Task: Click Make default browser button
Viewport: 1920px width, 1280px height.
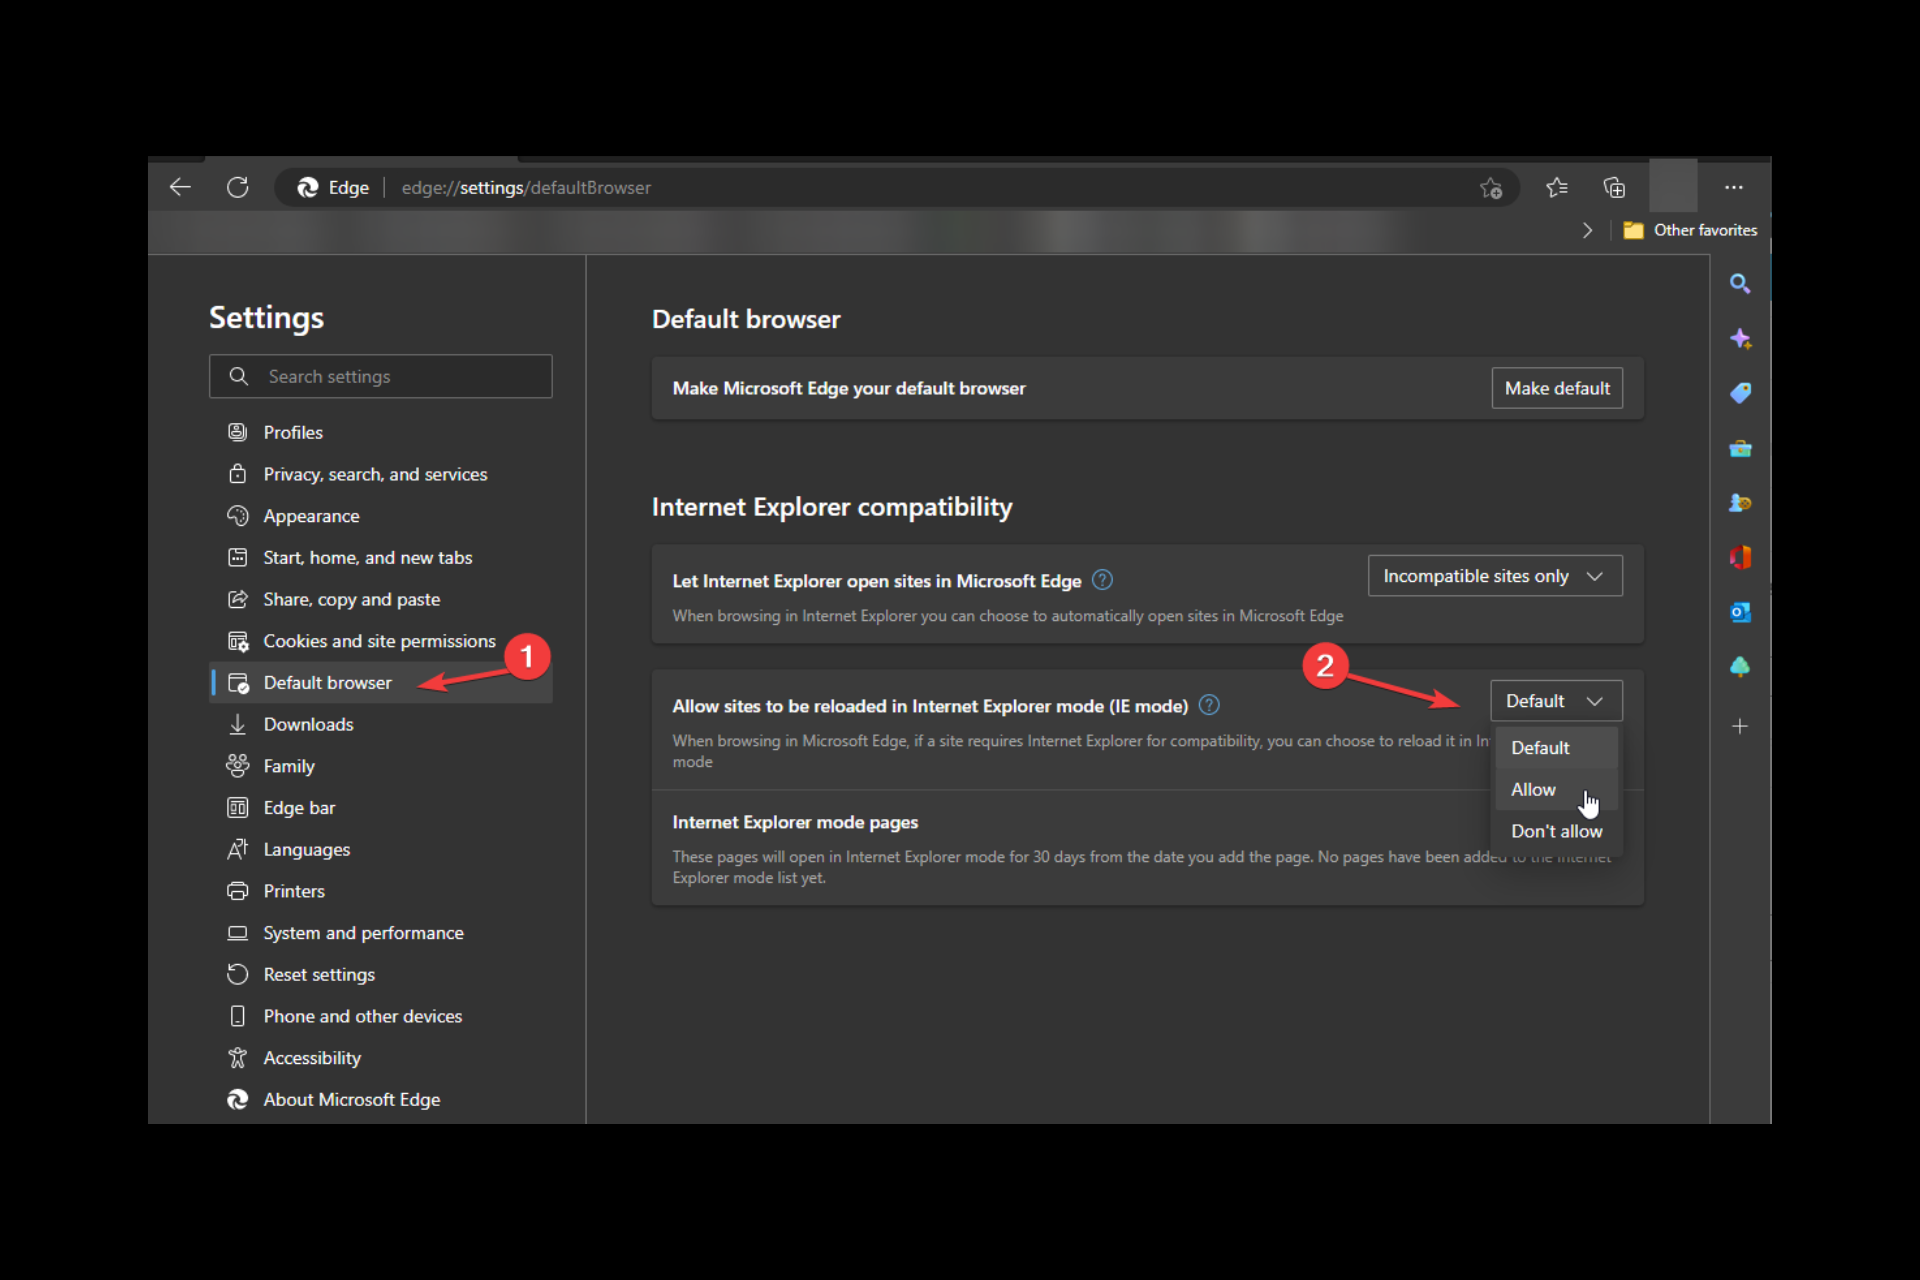Action: [1557, 387]
